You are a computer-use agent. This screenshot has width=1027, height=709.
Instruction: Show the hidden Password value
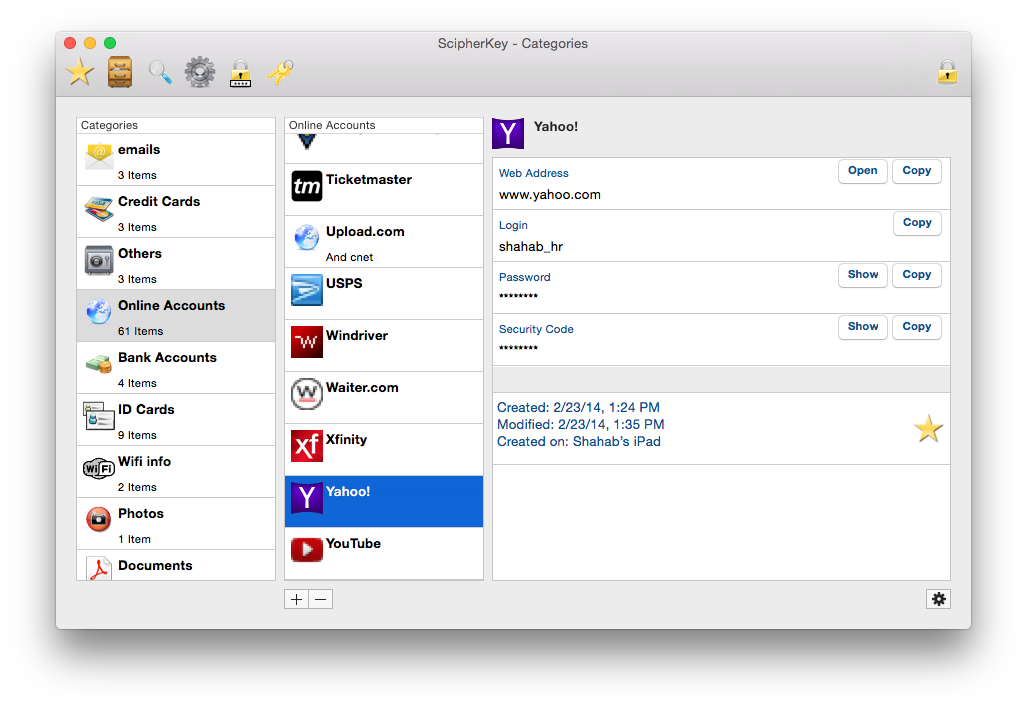862,275
